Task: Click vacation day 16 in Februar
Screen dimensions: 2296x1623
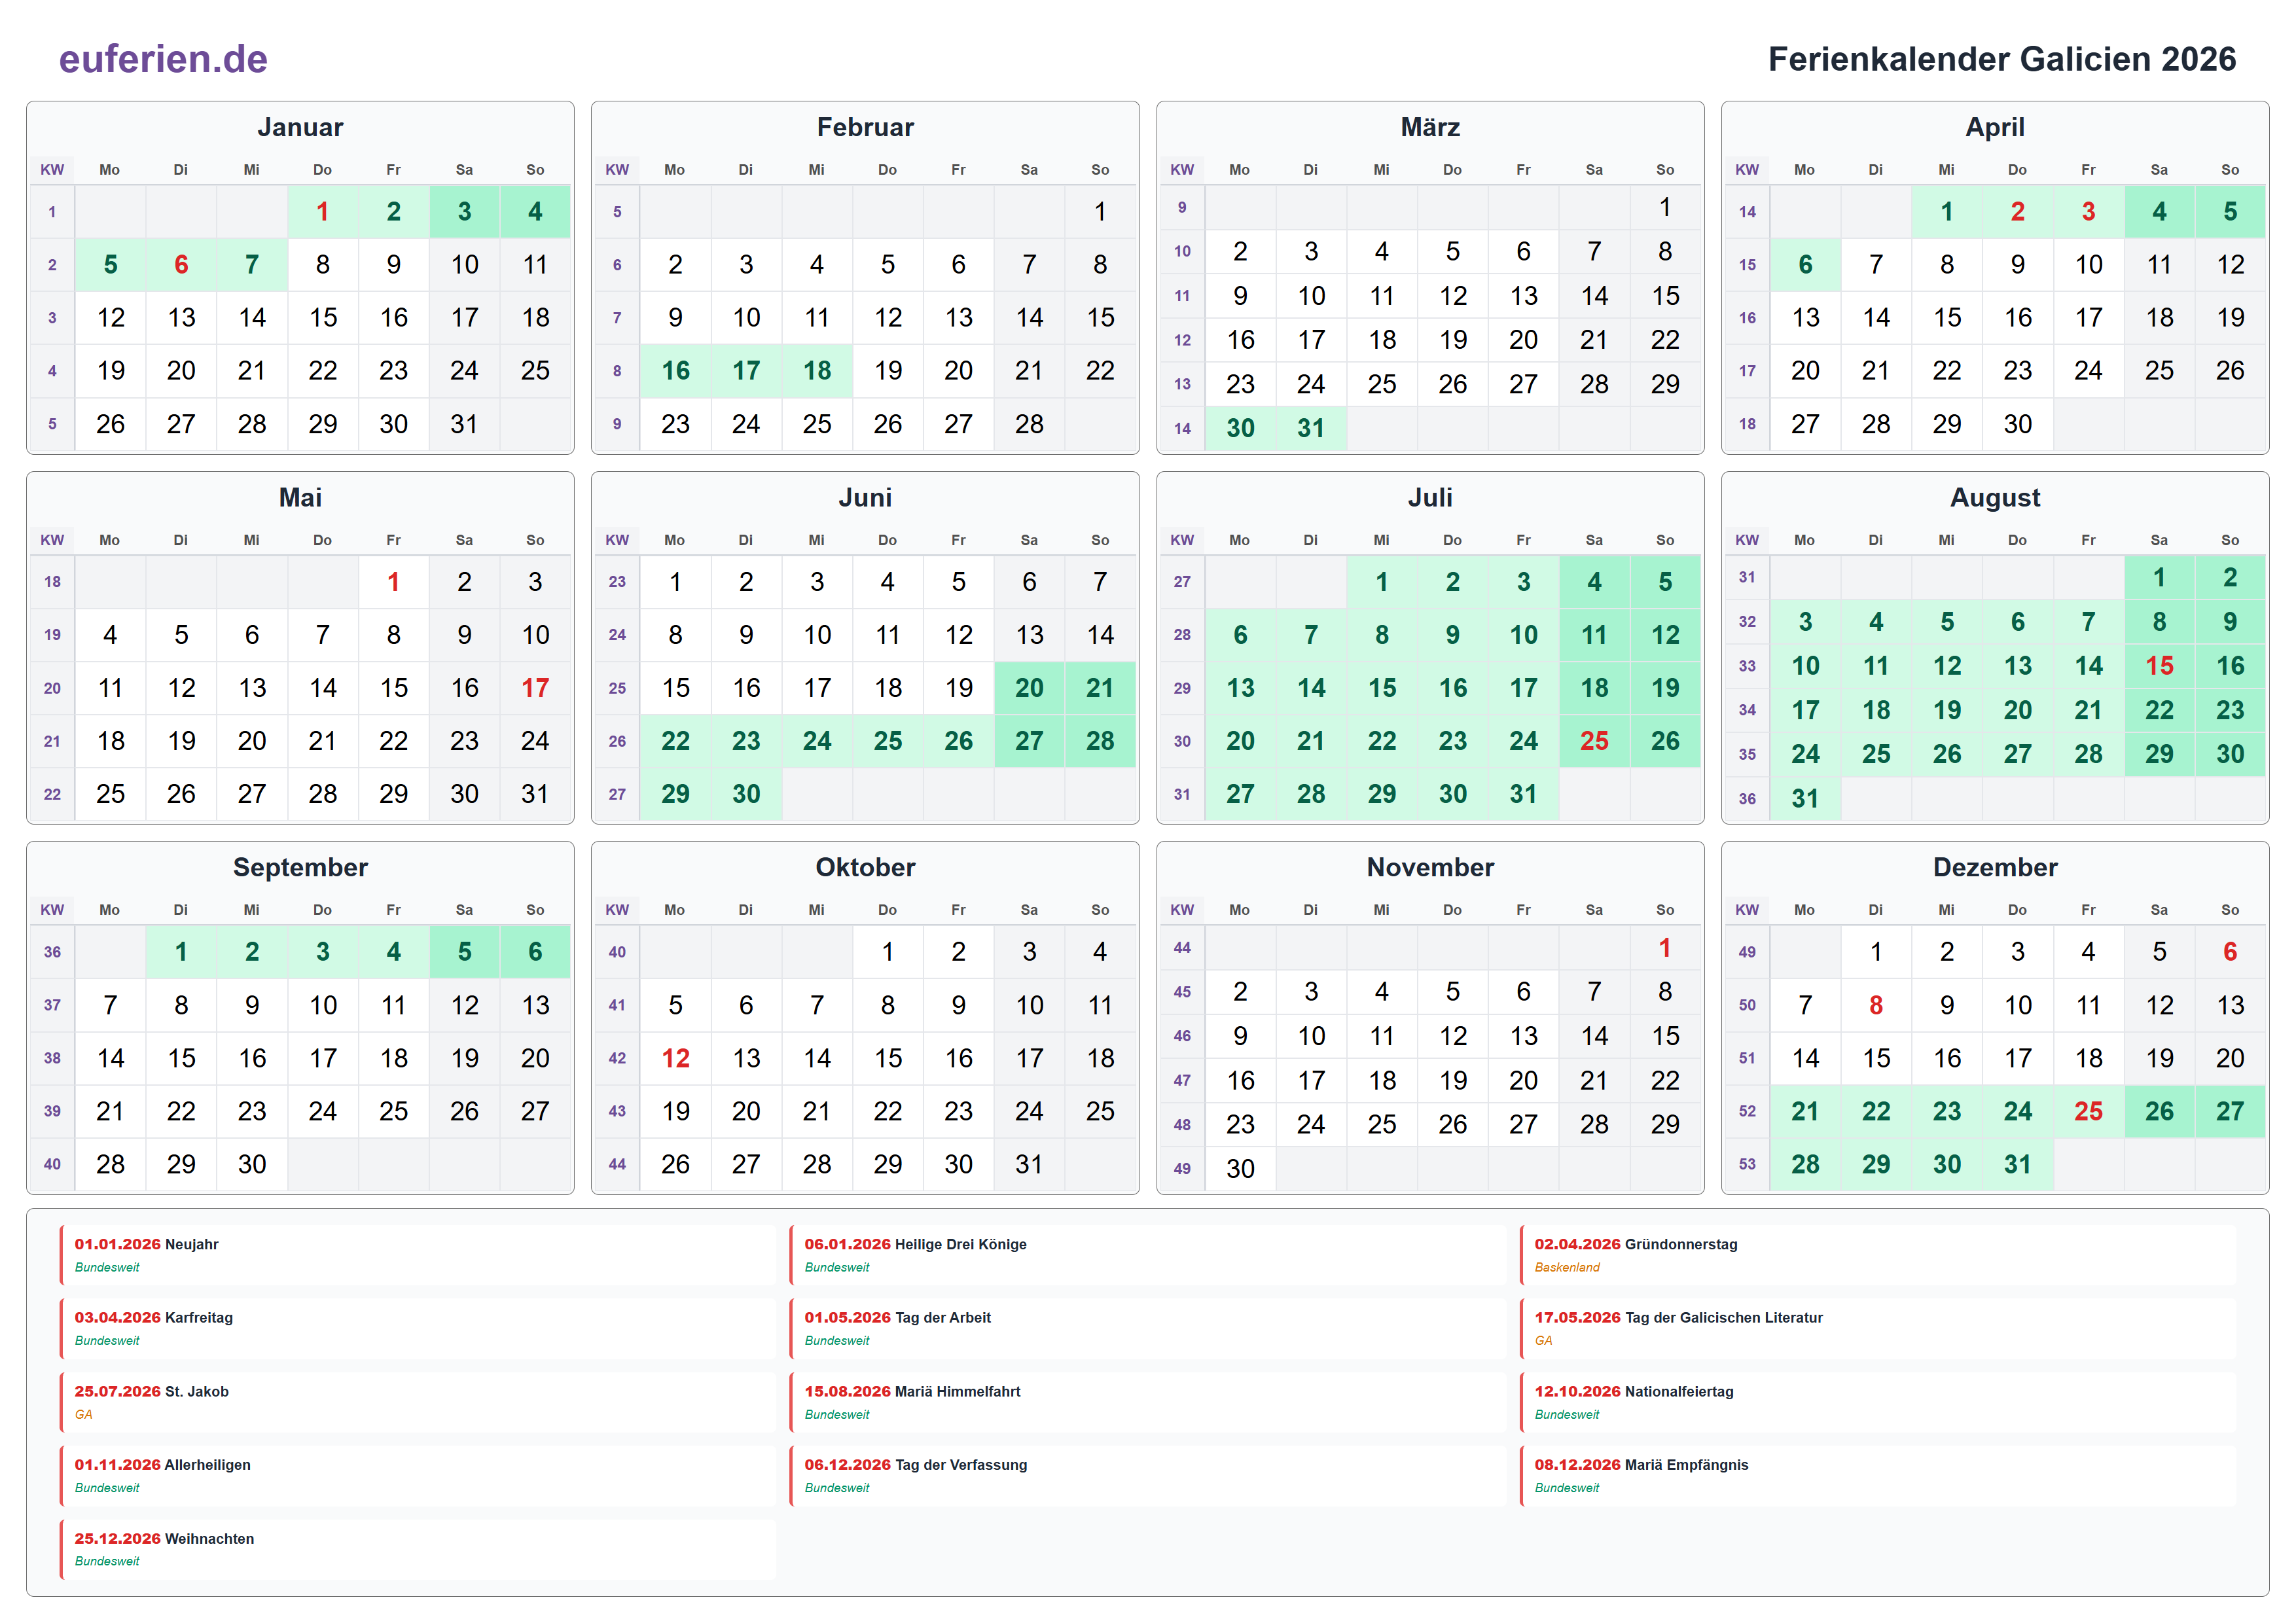Action: 675,371
